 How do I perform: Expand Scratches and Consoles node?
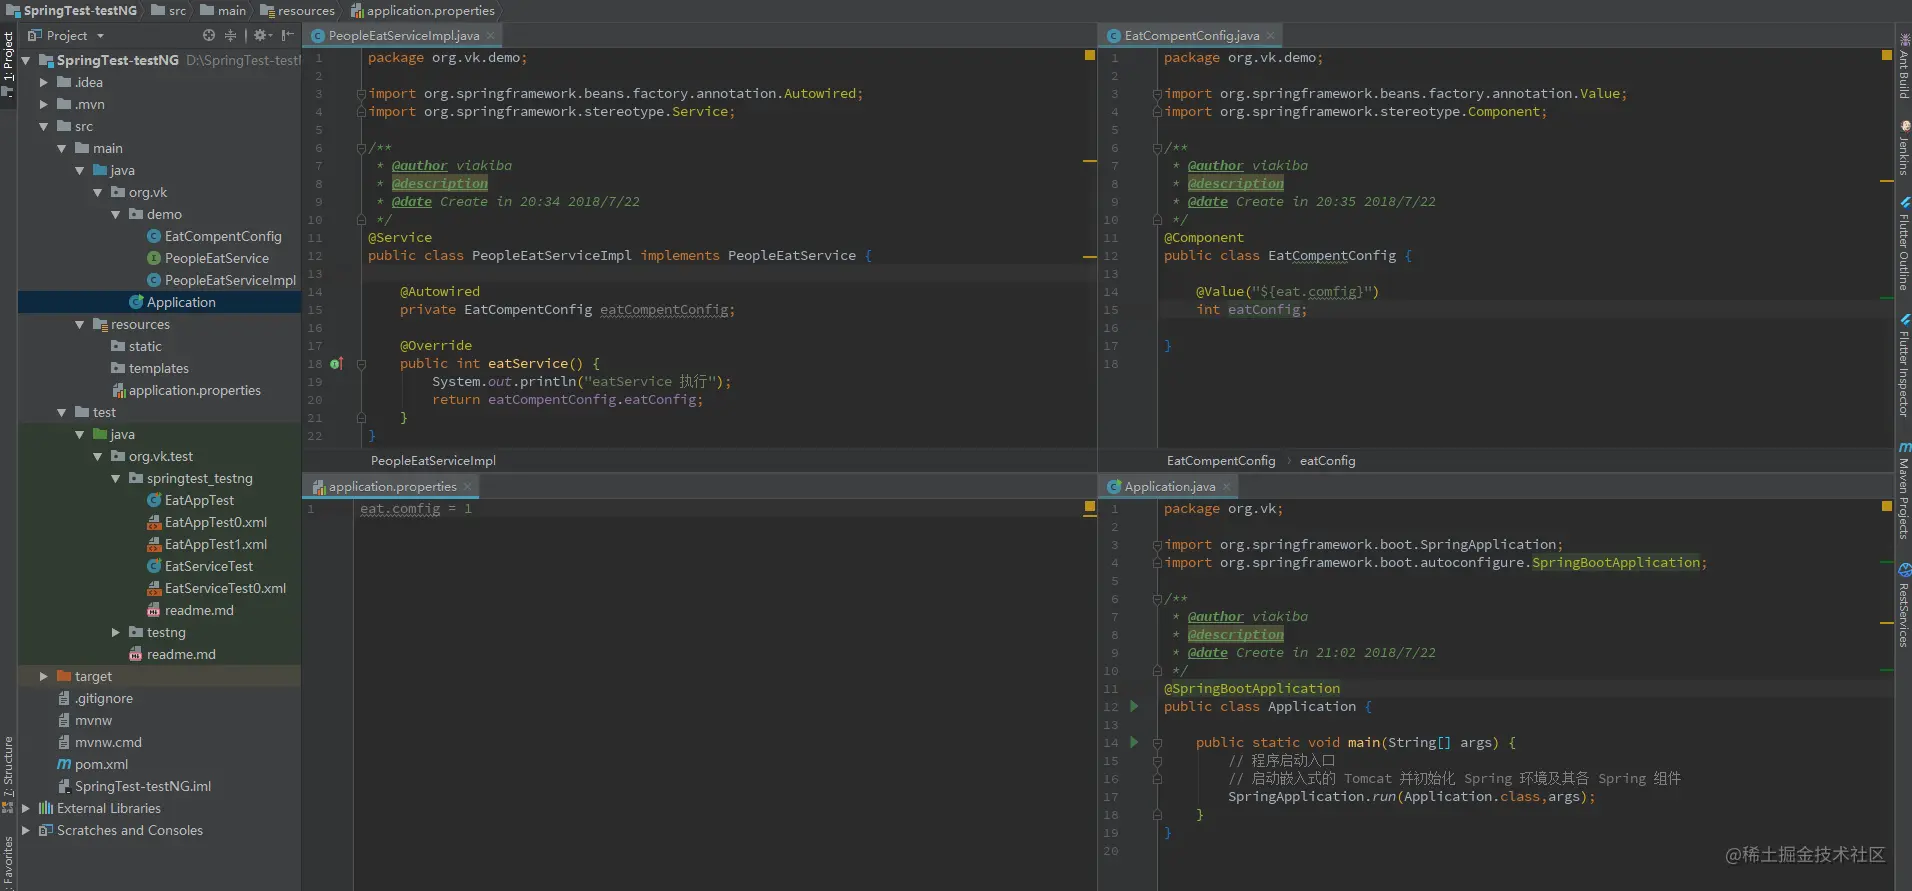27,830
